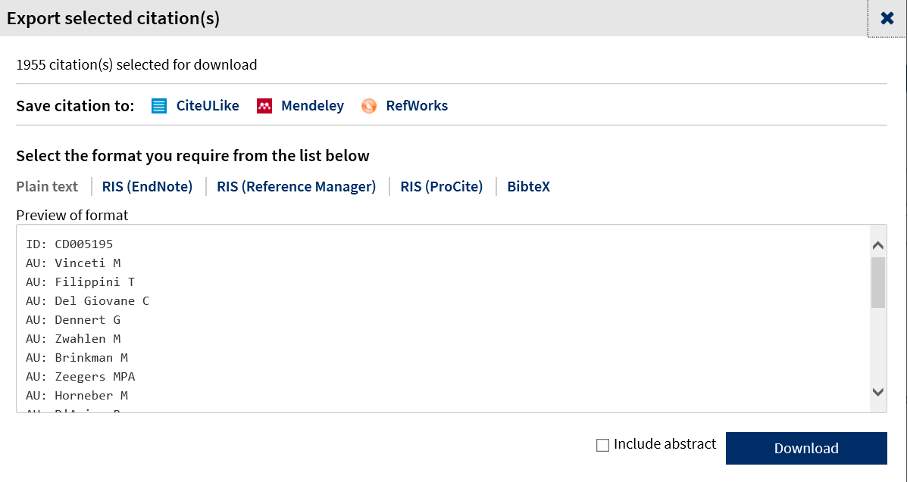Click the preview scrollbar thumb

878,283
